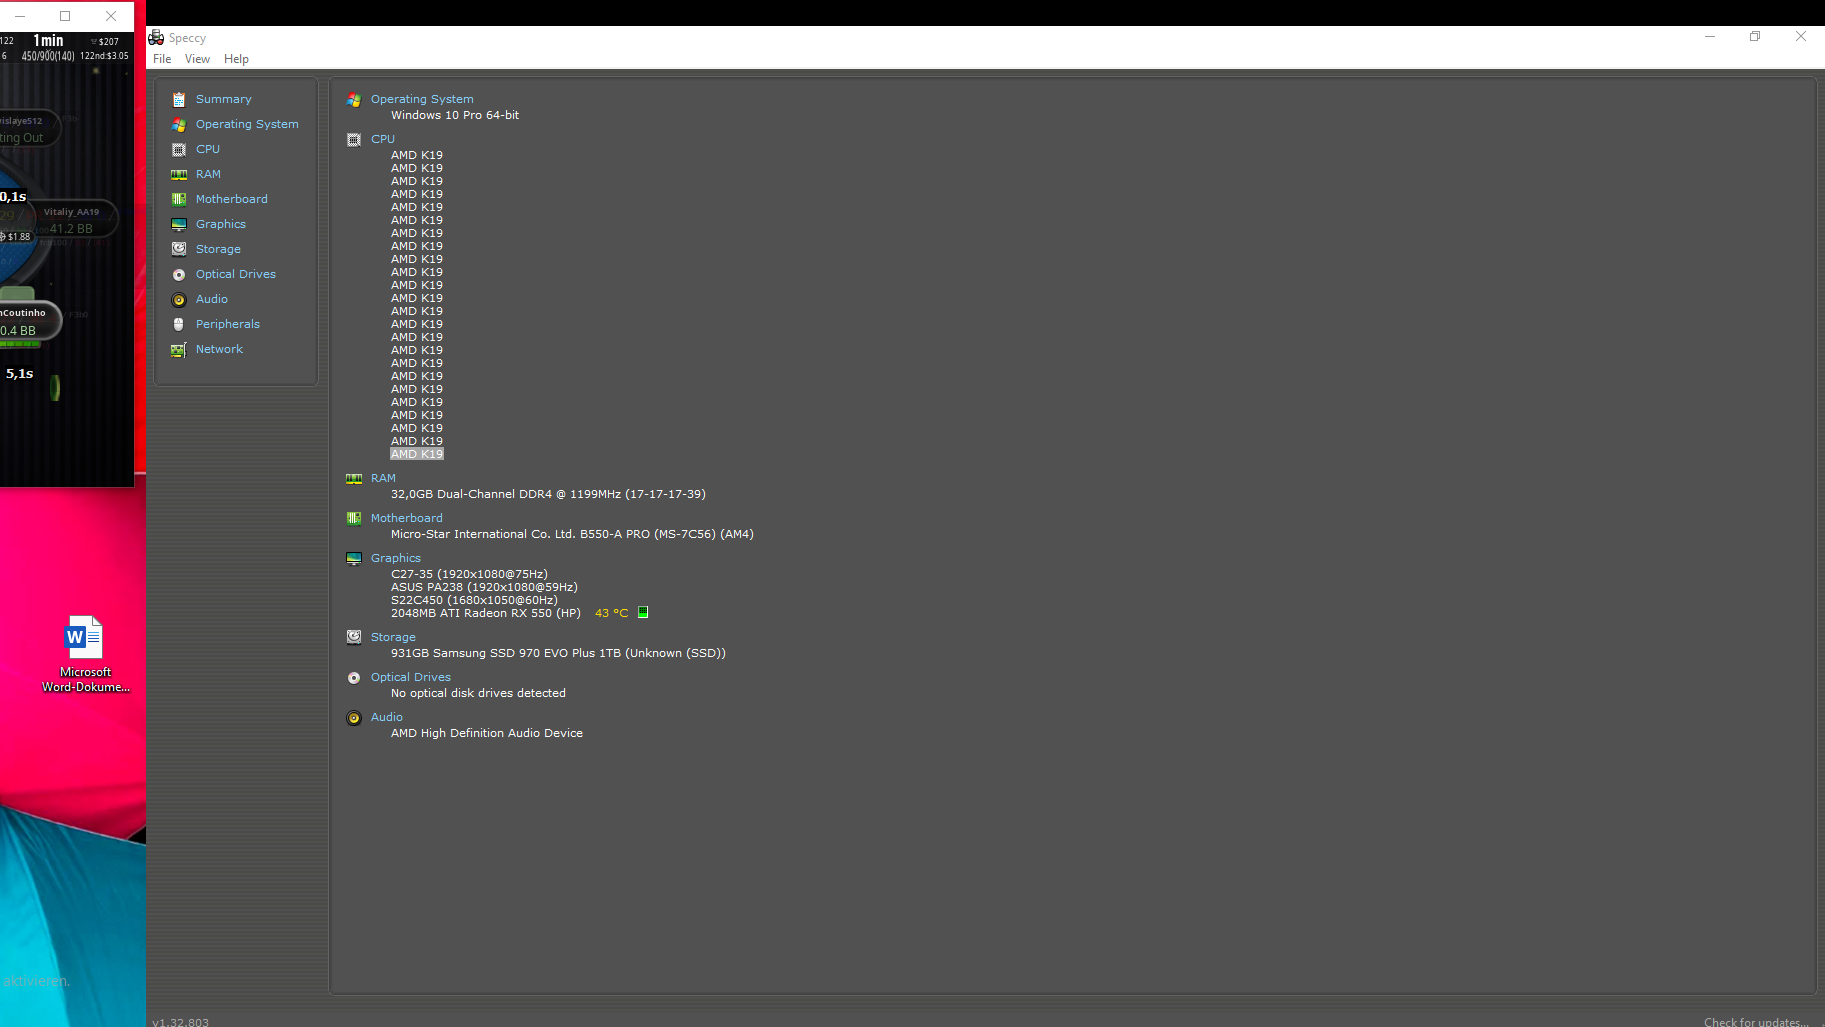Viewport: 1825px width, 1027px height.
Task: Click the Audio speaker icon in sidebar
Action: tap(179, 299)
